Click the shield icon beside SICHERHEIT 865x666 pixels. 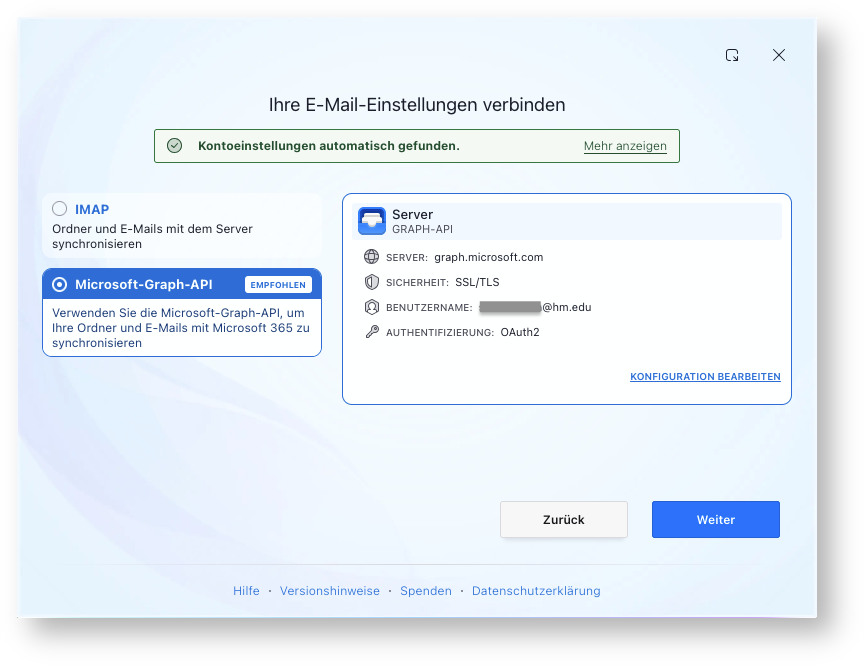(x=372, y=282)
